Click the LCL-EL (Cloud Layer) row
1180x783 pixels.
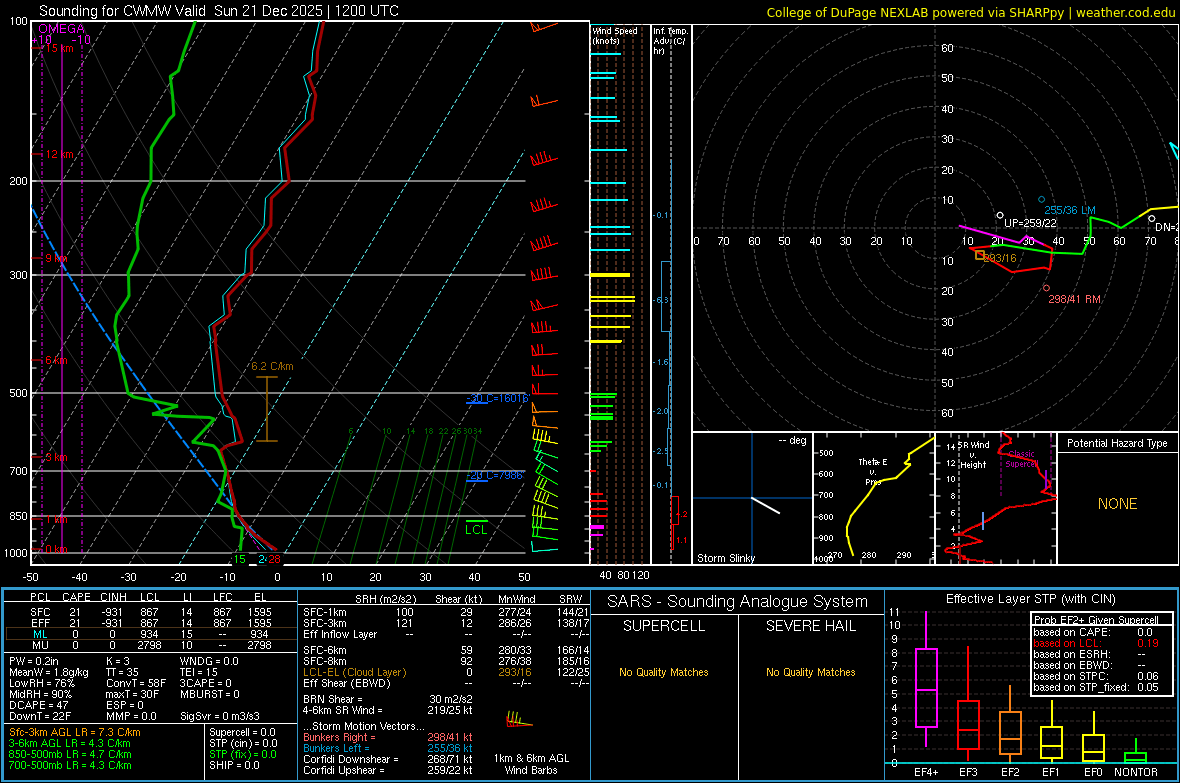(446, 672)
